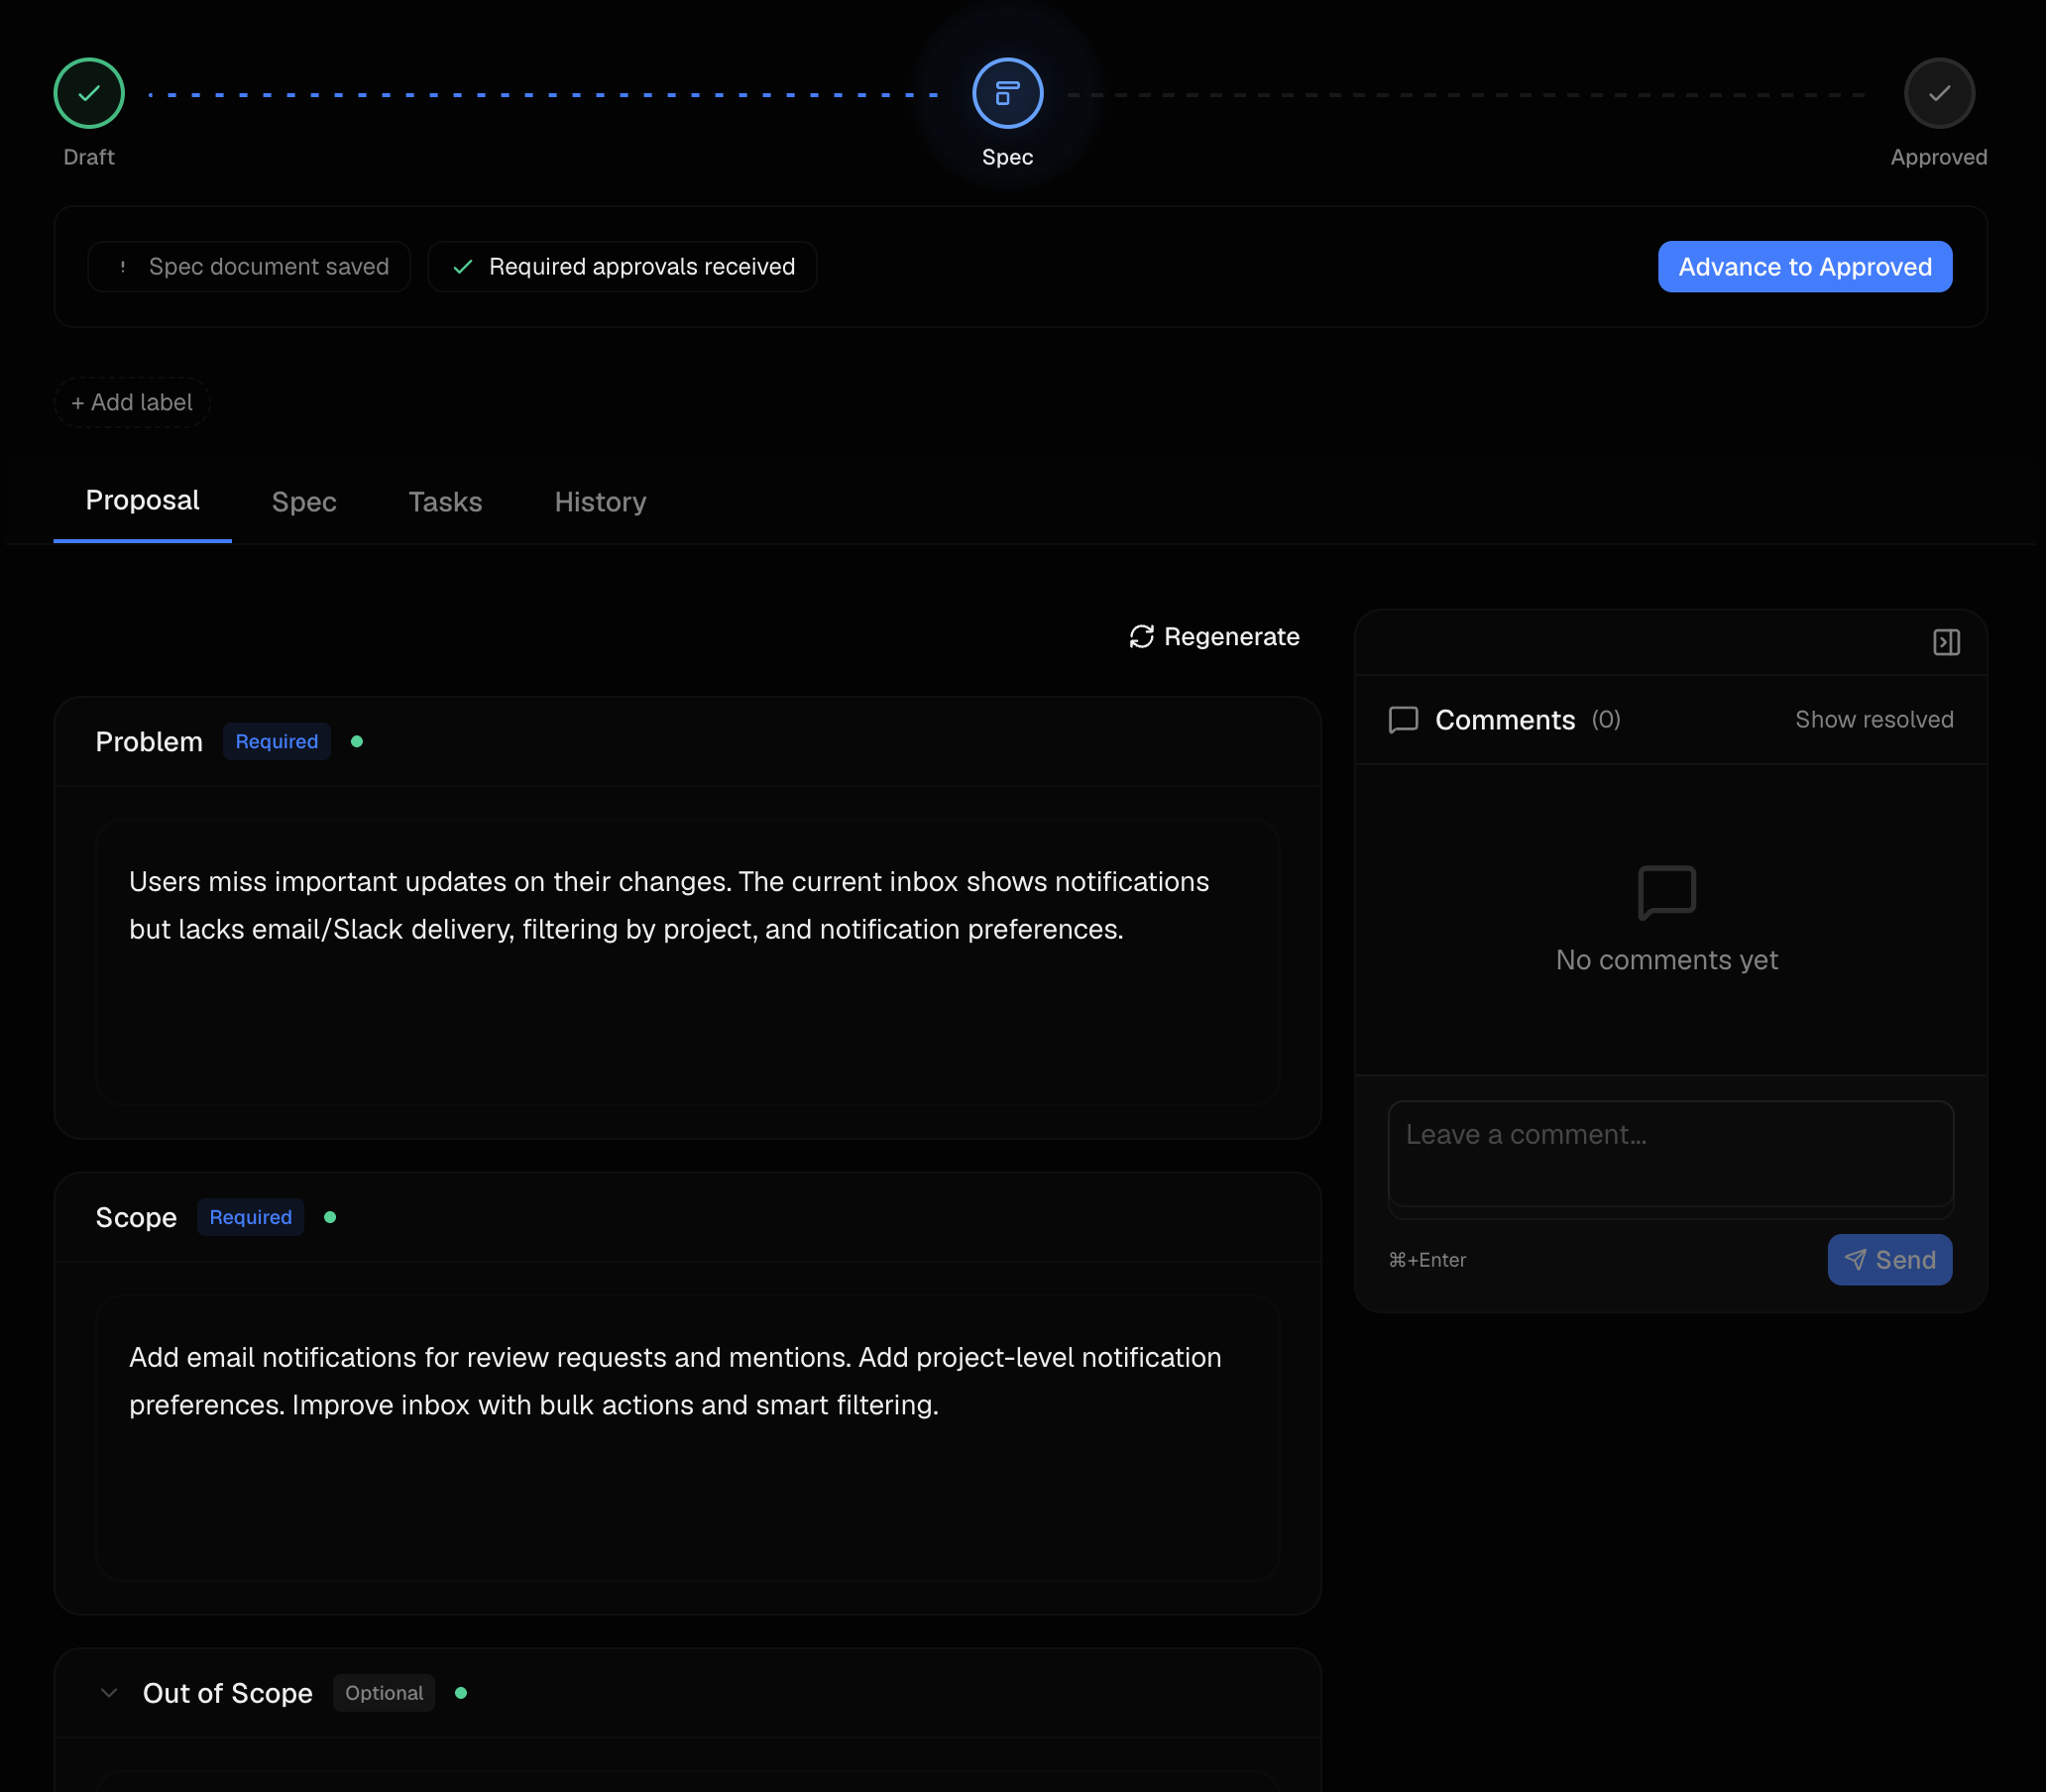This screenshot has width=2046, height=1792.
Task: Click the paper plane Send icon
Action: pyautogui.click(x=1854, y=1260)
